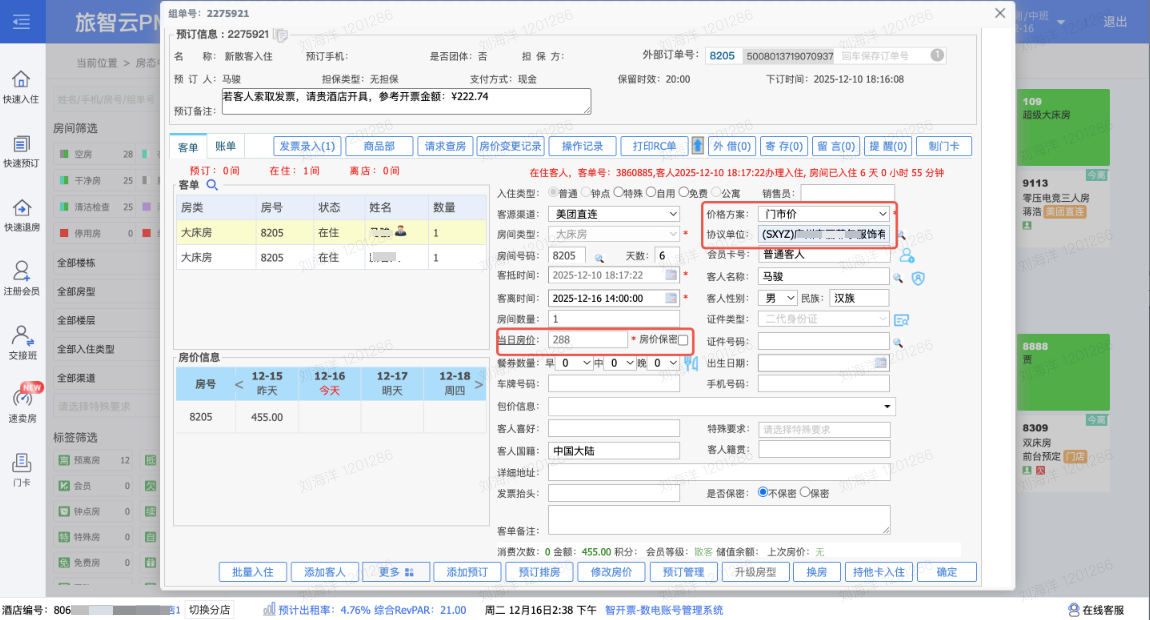Click the blue up-arrow icon beside 打印RC单

[698, 146]
